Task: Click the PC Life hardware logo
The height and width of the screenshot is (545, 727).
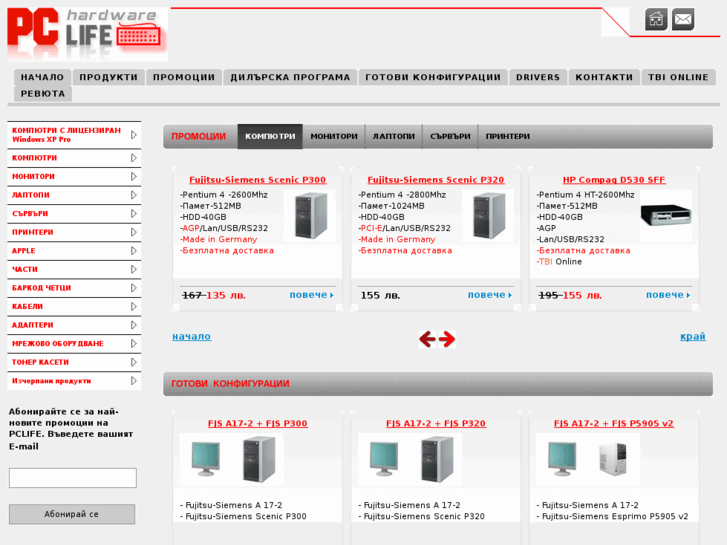Action: [88, 34]
